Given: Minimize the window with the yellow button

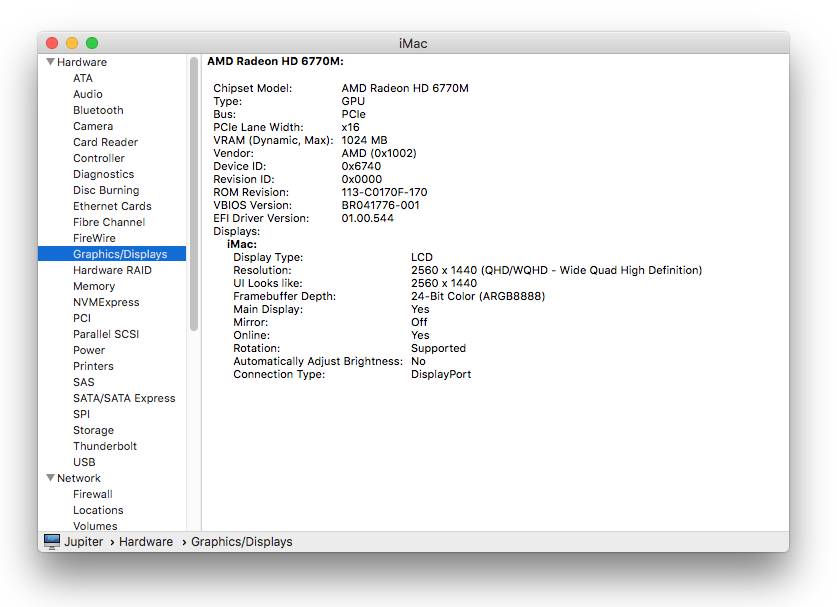Looking at the screenshot, I should click(72, 43).
